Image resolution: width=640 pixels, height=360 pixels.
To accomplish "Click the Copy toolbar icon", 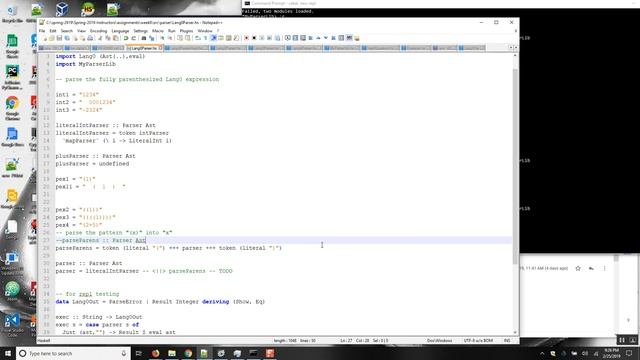I will pyautogui.click(x=108, y=38).
